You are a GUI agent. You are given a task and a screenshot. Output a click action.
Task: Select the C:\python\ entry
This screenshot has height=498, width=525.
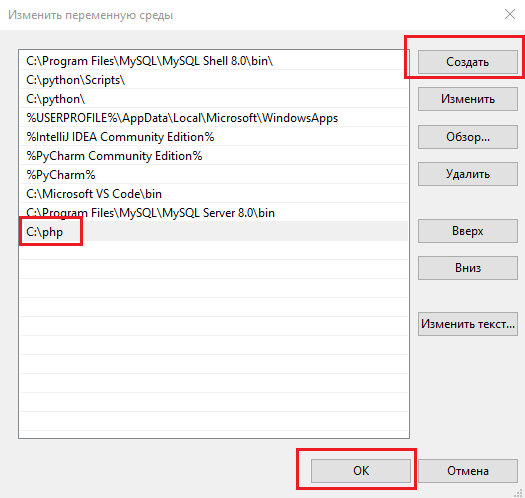214,99
